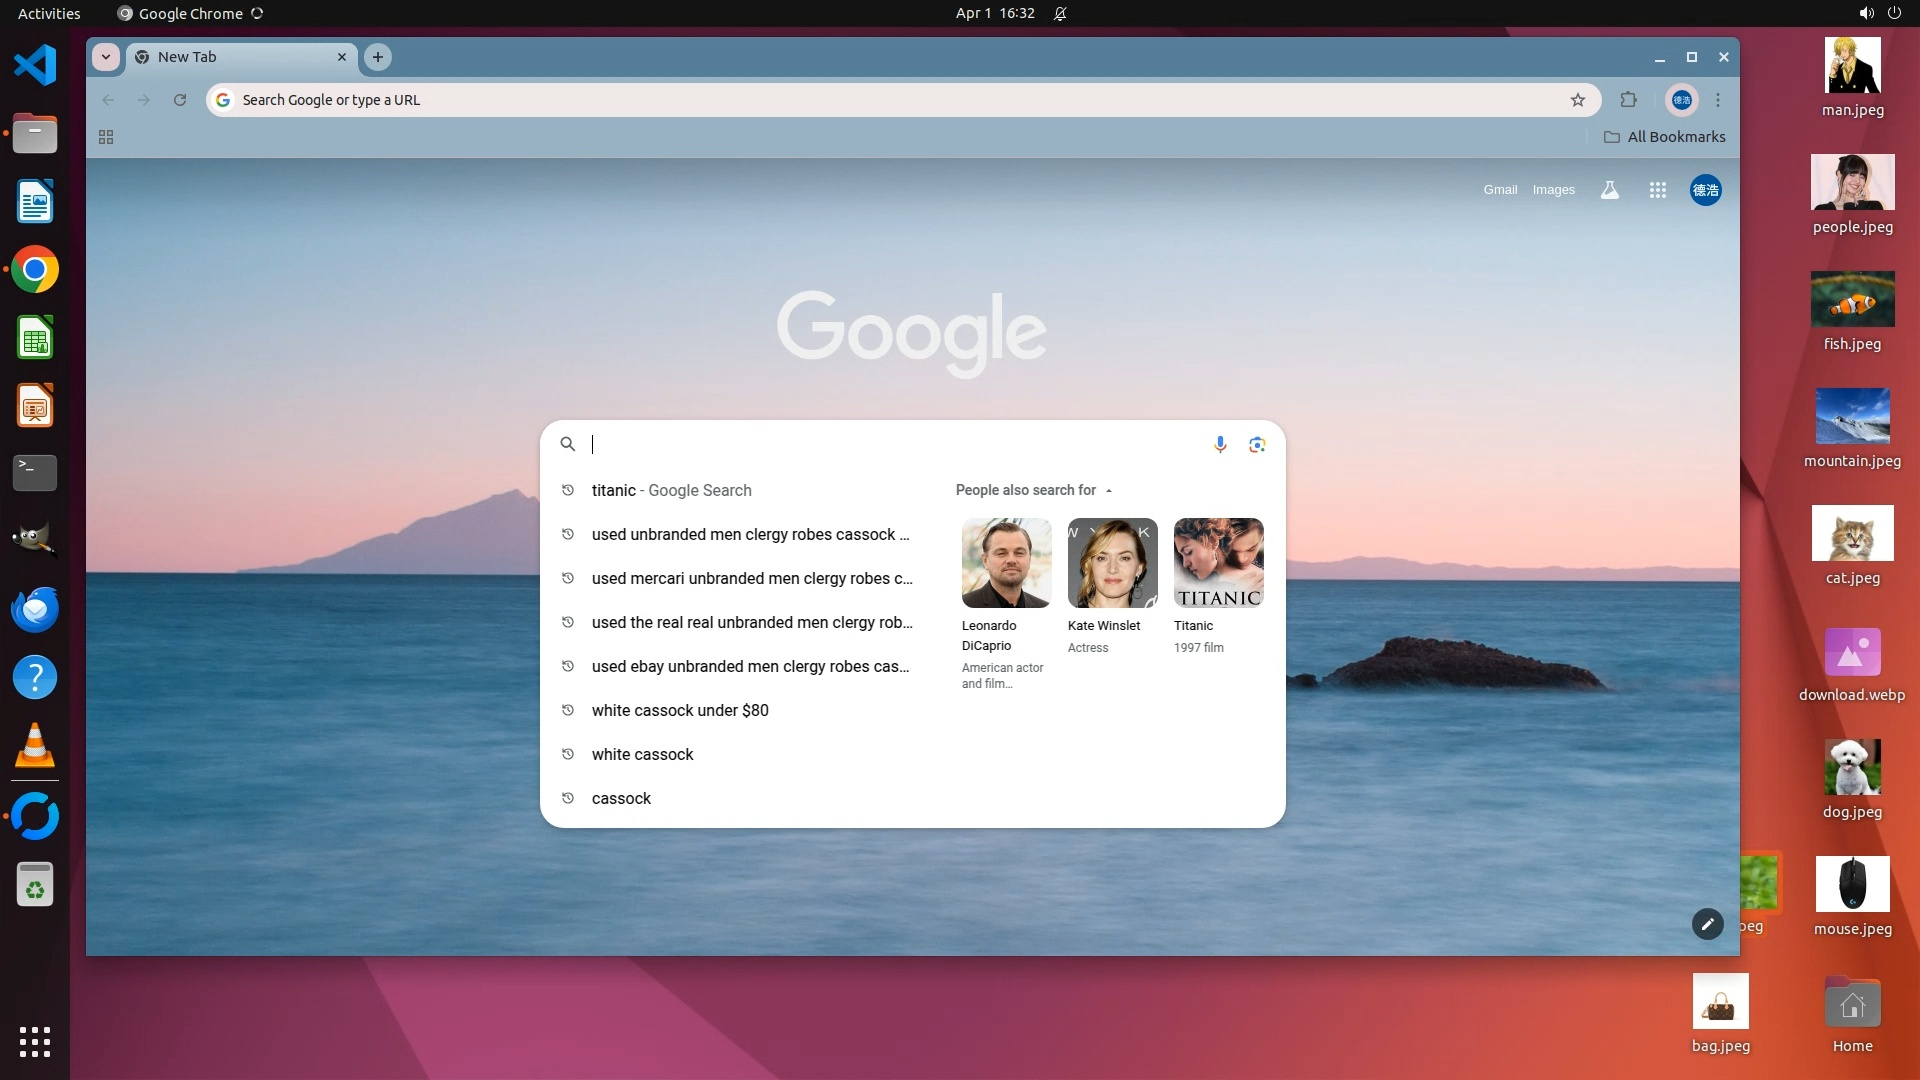Toggle the system notifications bell
This screenshot has height=1080, width=1920.
pos(1060,13)
